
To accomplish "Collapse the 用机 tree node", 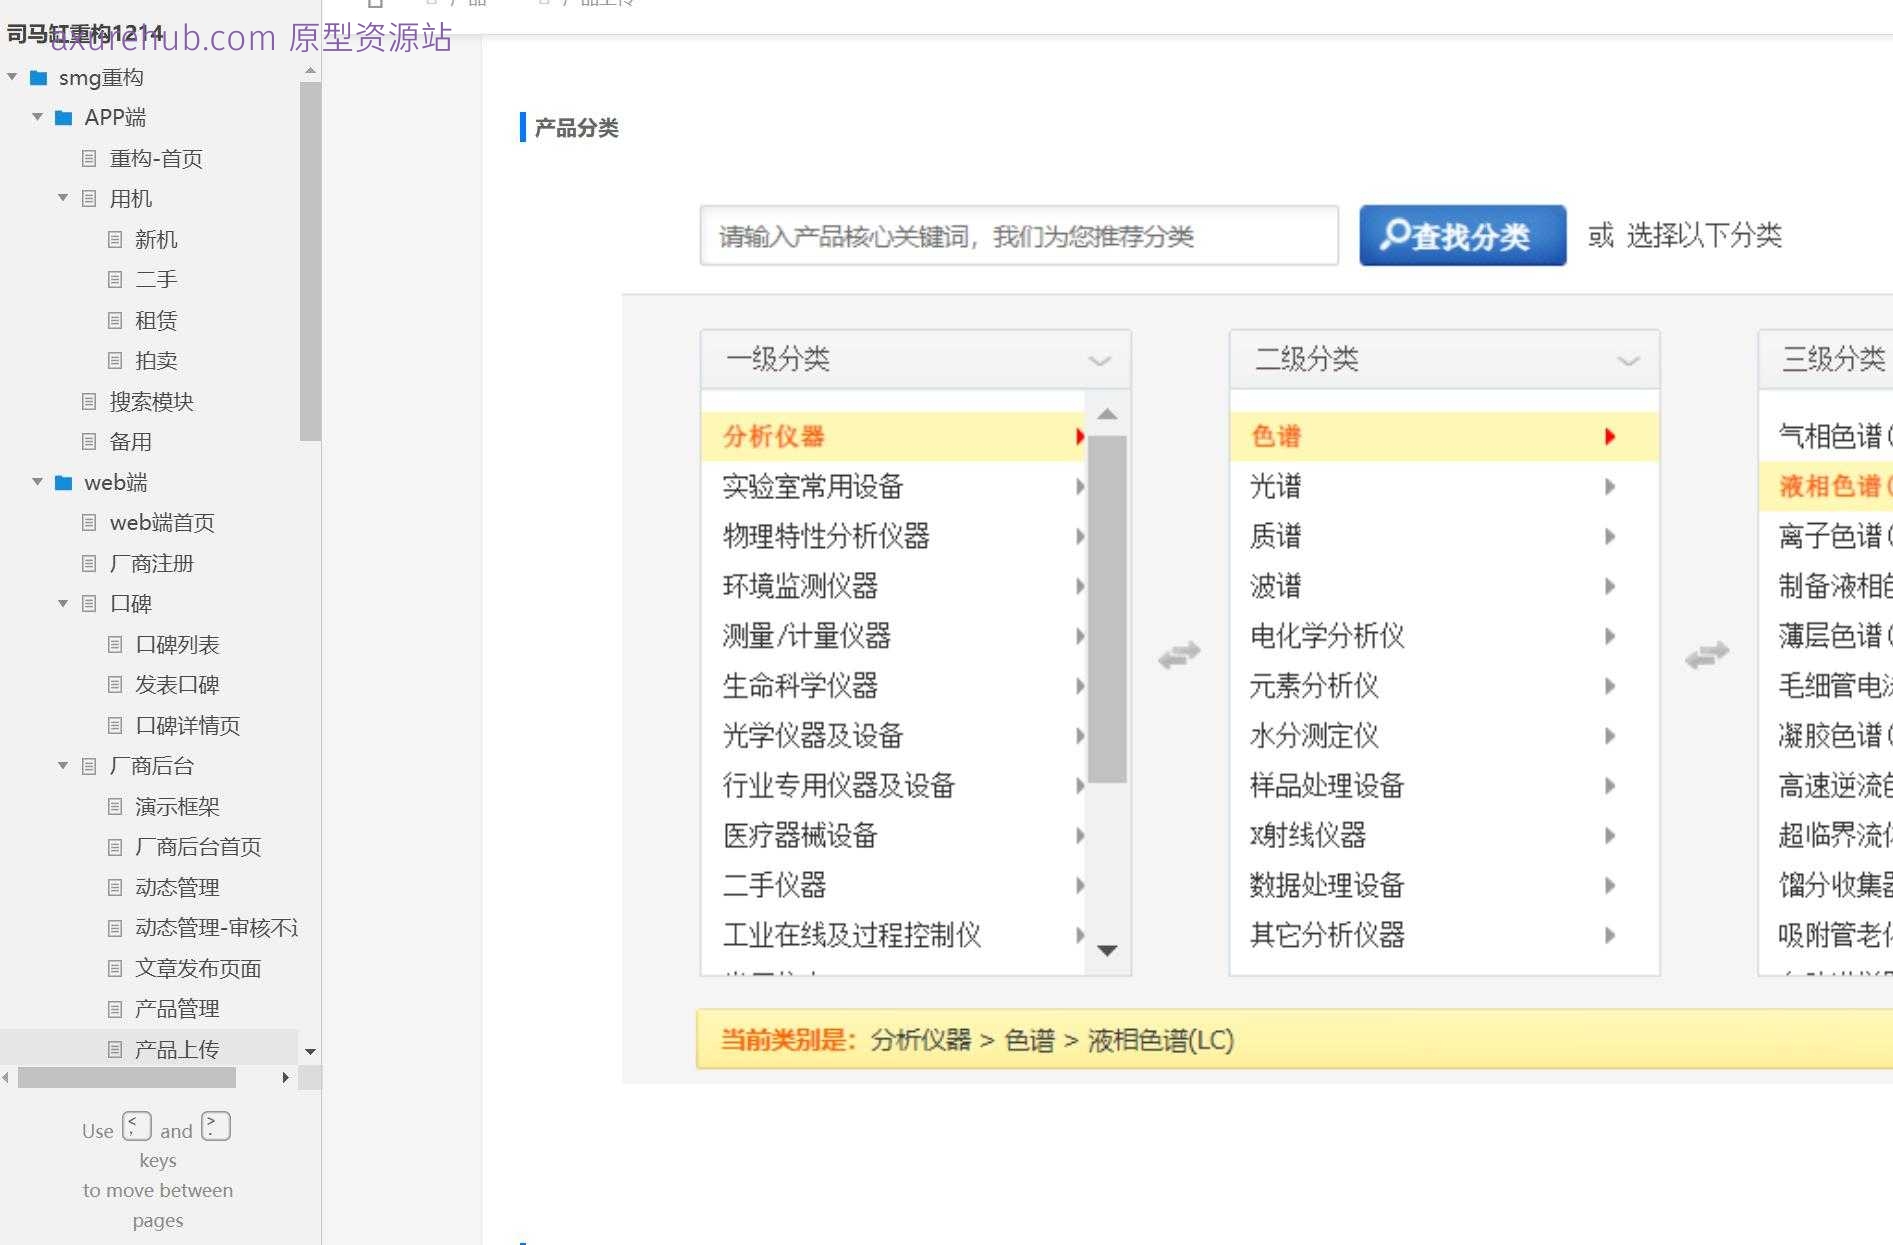I will pos(62,198).
